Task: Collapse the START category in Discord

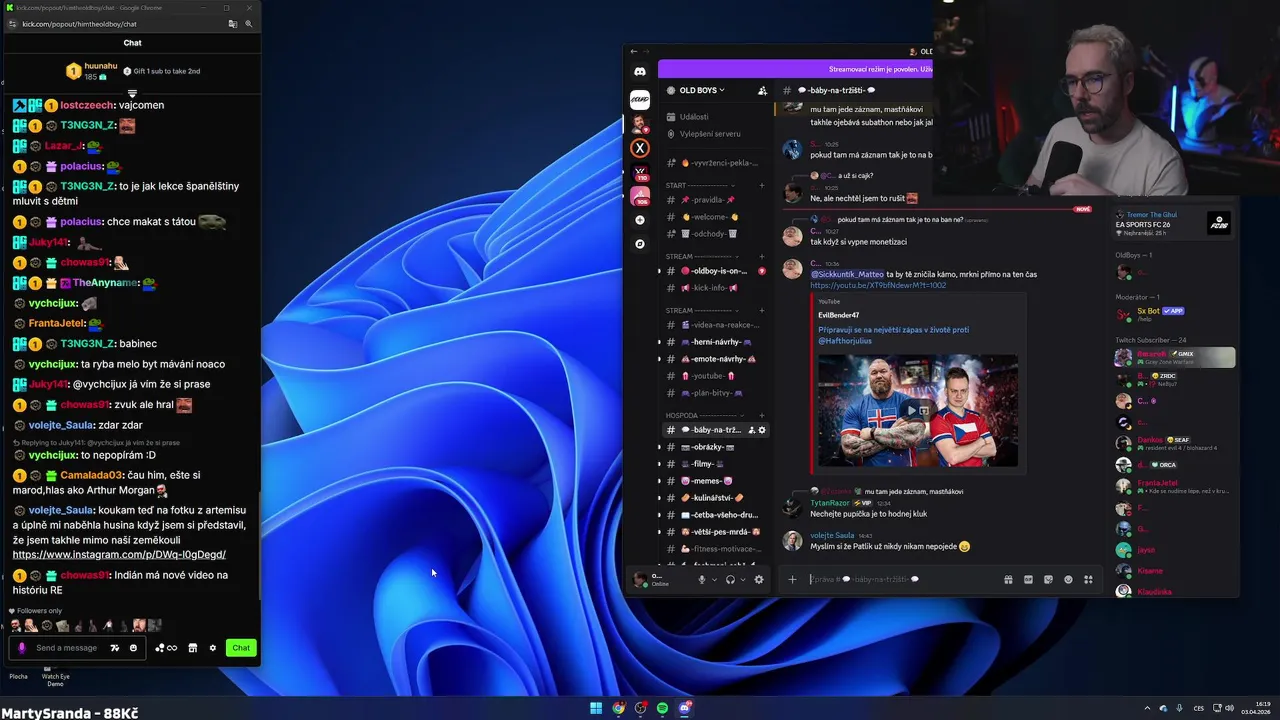Action: (x=700, y=185)
